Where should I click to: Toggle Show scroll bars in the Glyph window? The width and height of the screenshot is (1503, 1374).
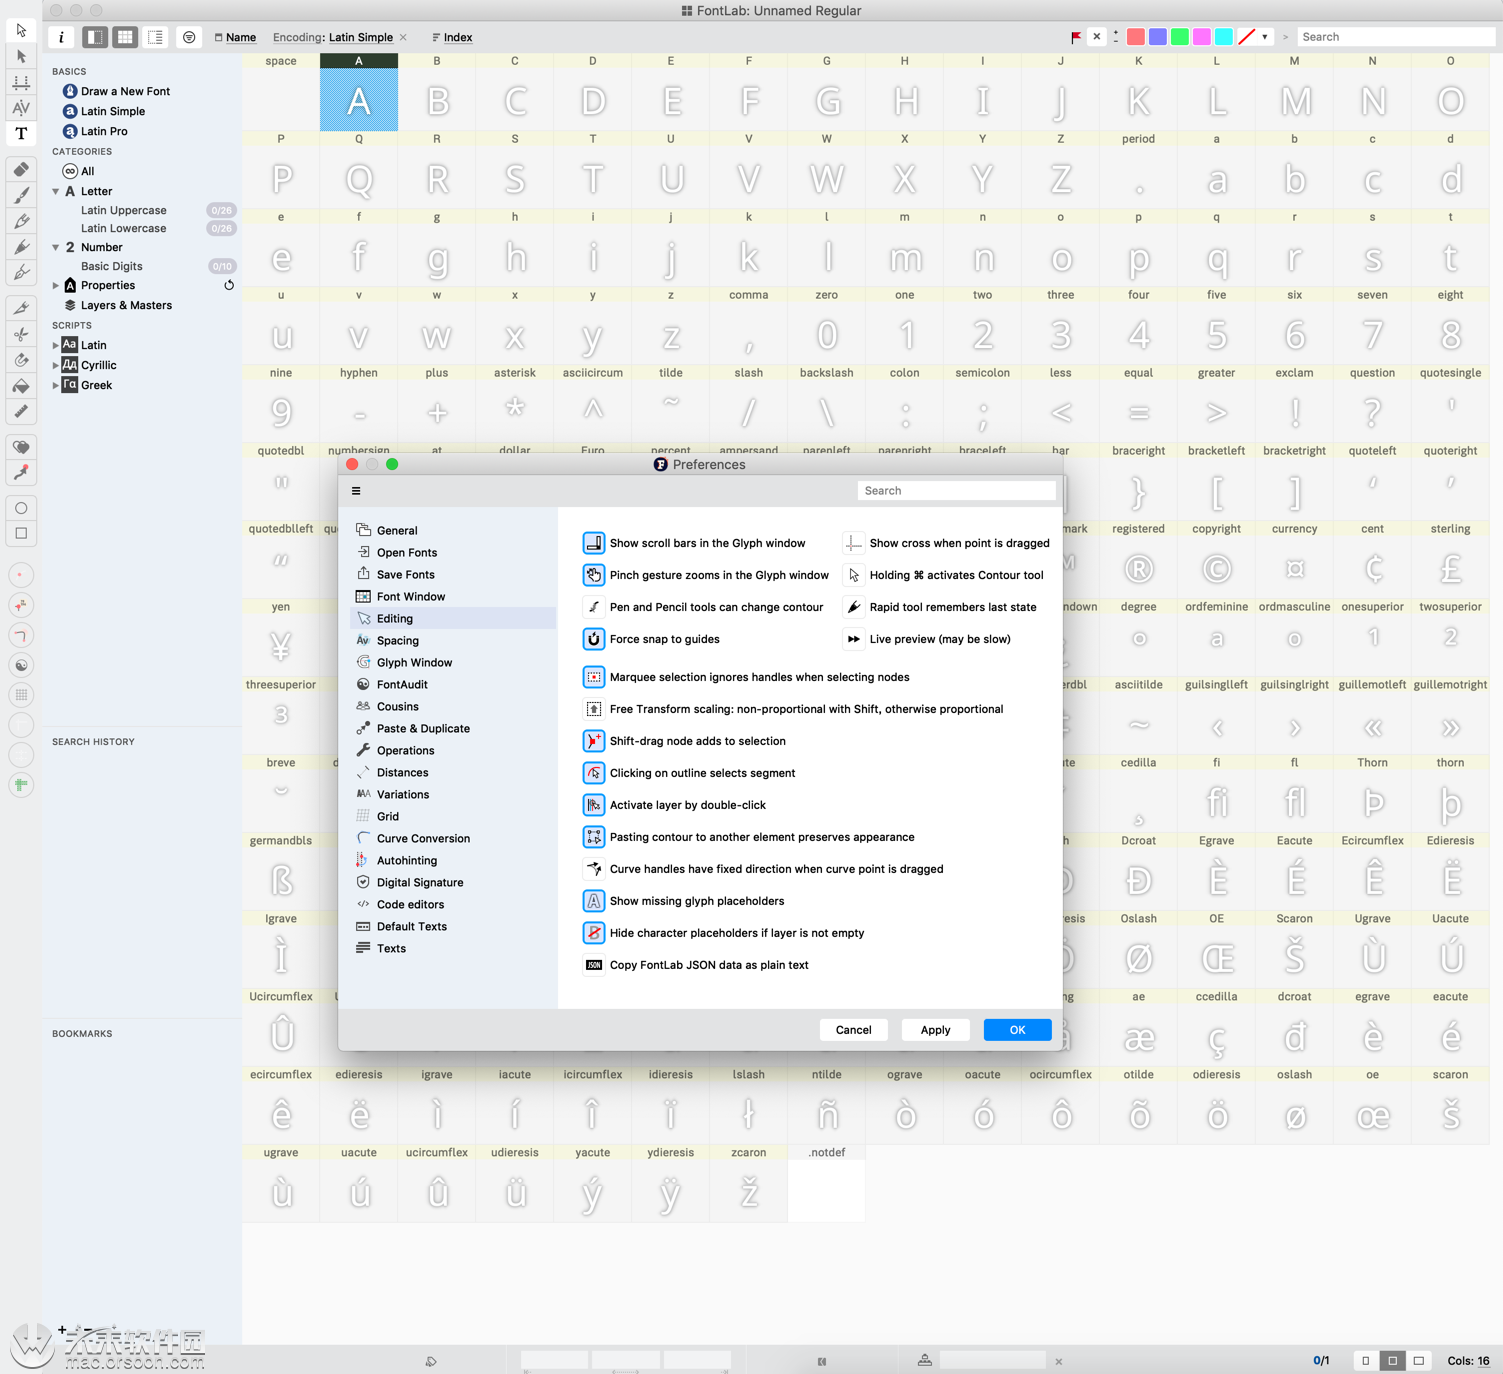tap(594, 543)
